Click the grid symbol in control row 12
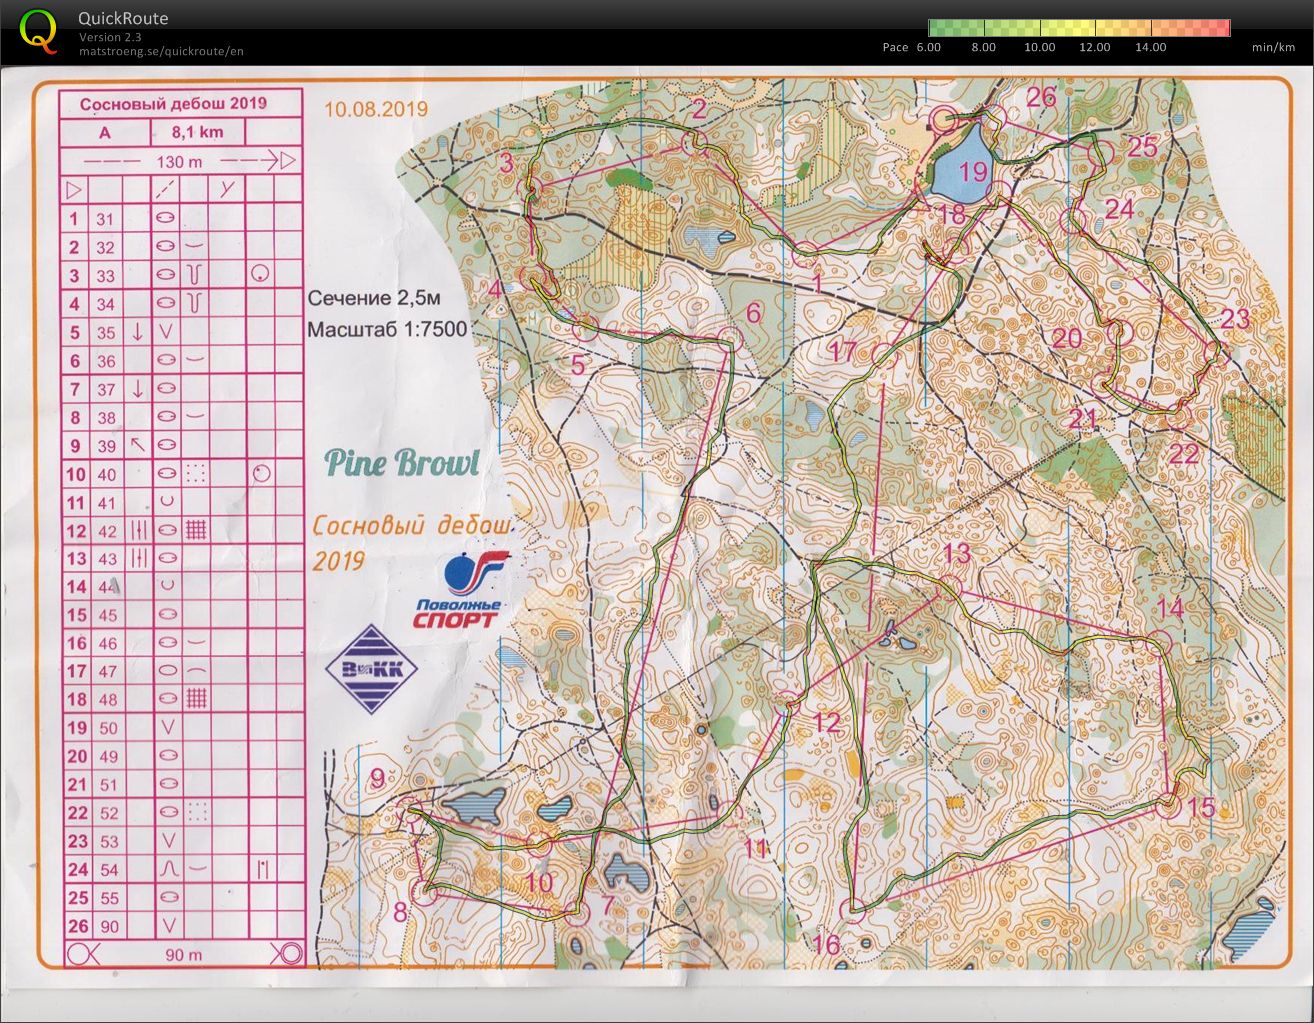Image resolution: width=1314 pixels, height=1023 pixels. [x=196, y=530]
